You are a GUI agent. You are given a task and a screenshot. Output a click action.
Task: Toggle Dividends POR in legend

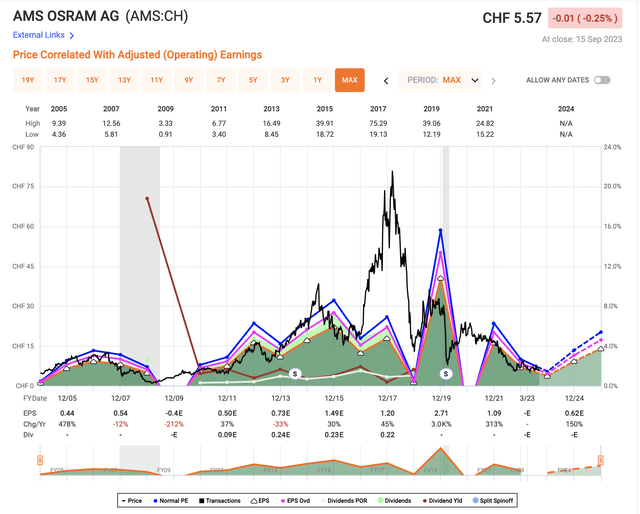click(344, 501)
